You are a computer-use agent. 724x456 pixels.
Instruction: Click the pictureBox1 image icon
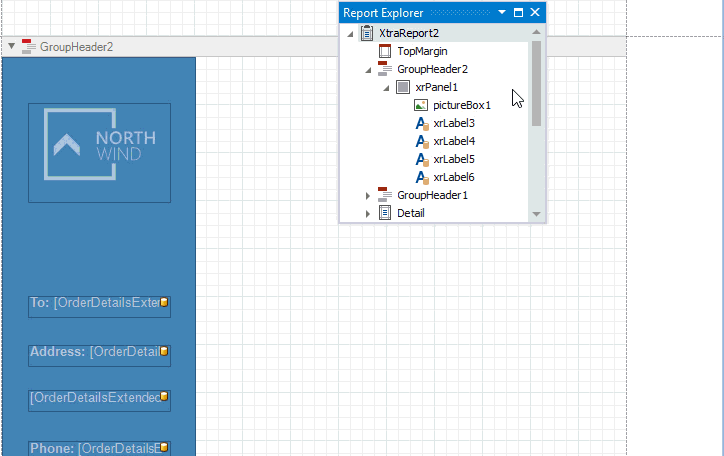point(421,105)
